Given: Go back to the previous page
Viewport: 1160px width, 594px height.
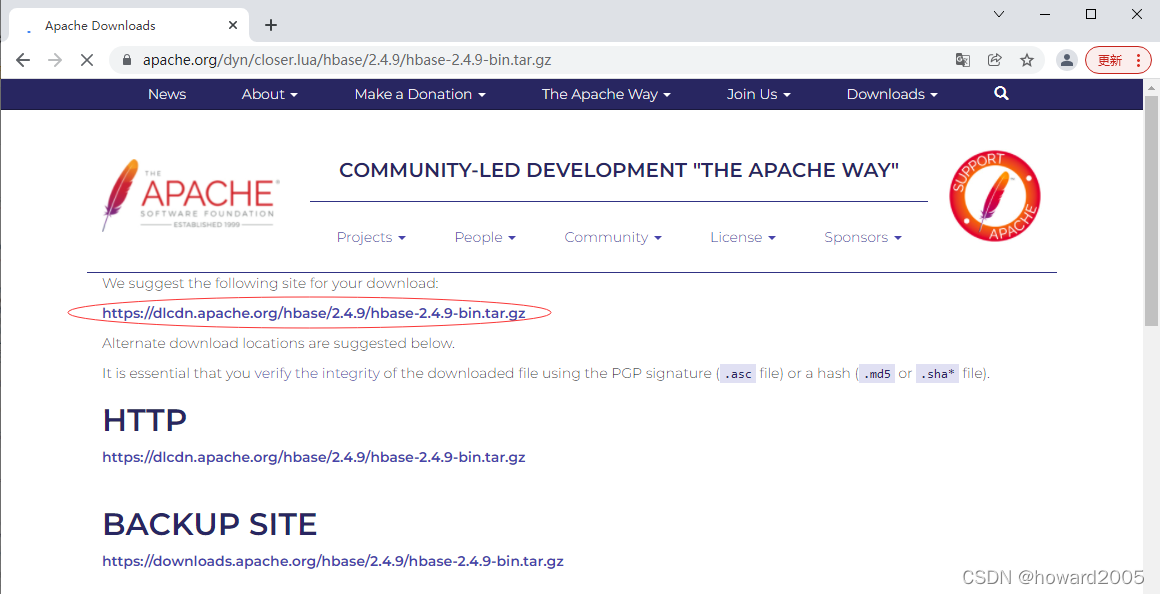Looking at the screenshot, I should pyautogui.click(x=23, y=60).
